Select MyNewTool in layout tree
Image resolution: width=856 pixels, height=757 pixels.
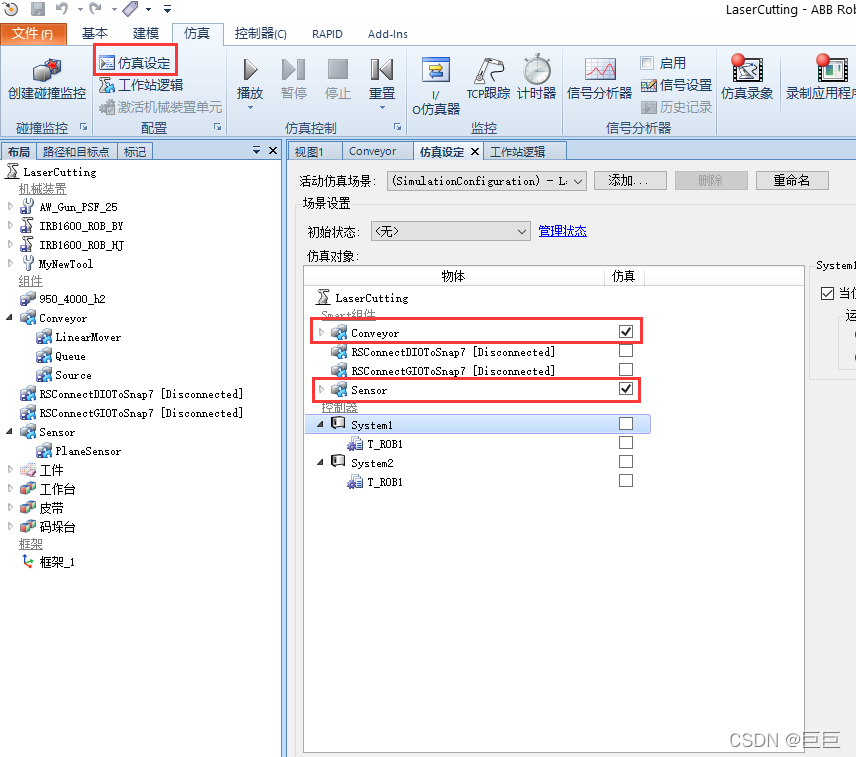point(66,264)
